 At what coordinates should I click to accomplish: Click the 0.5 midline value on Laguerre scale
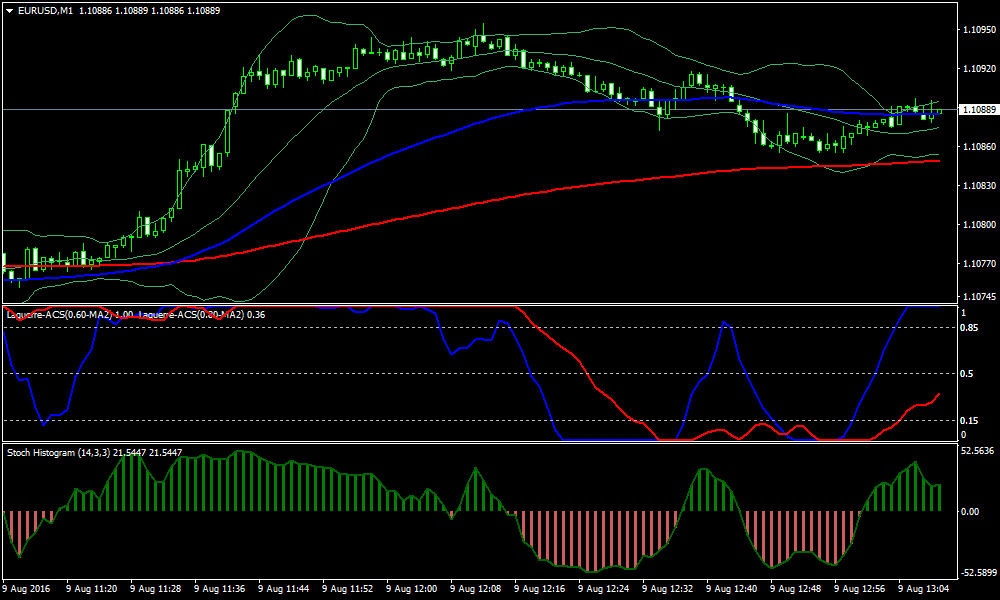click(965, 373)
